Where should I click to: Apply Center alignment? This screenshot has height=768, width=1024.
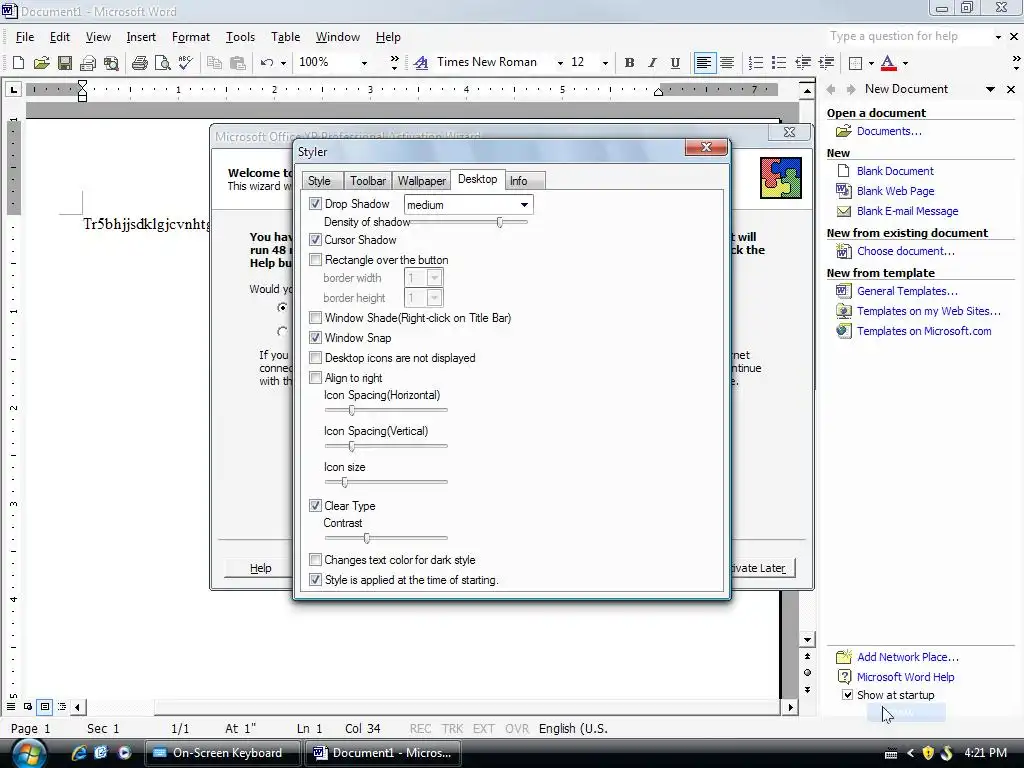(727, 63)
